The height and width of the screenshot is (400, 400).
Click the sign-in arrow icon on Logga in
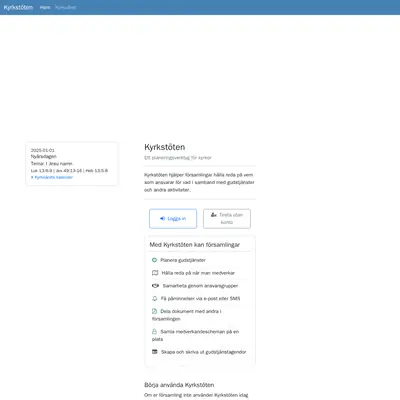tap(163, 218)
